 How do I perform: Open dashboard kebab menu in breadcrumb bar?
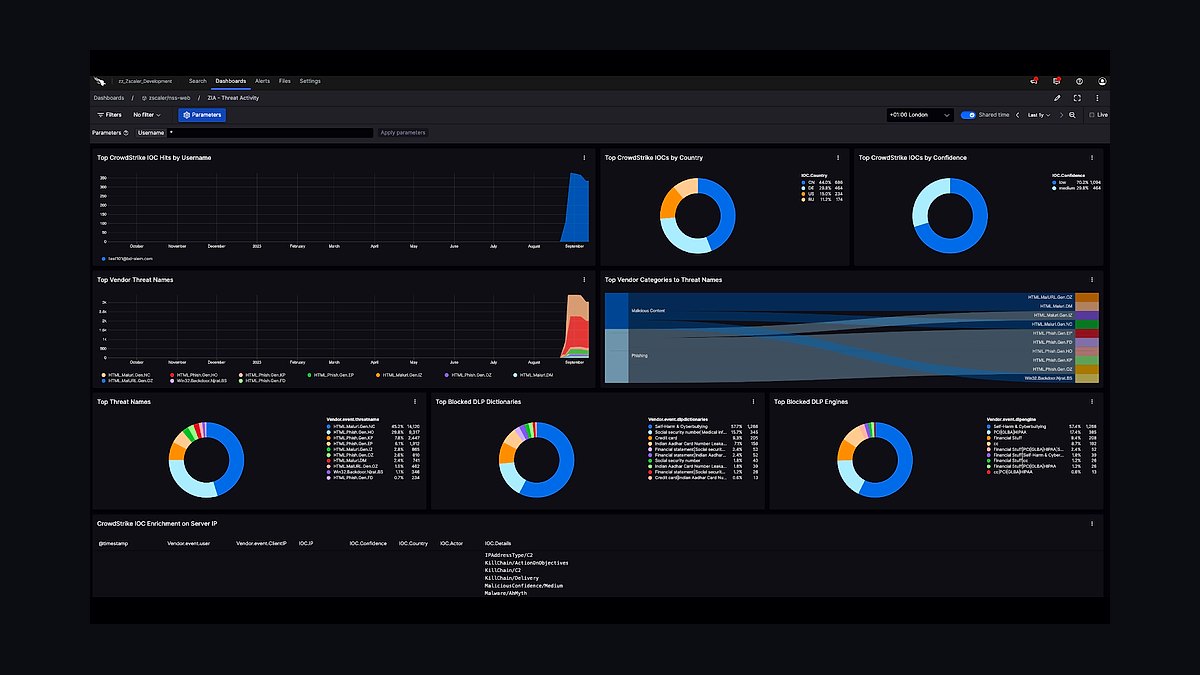tap(1097, 98)
